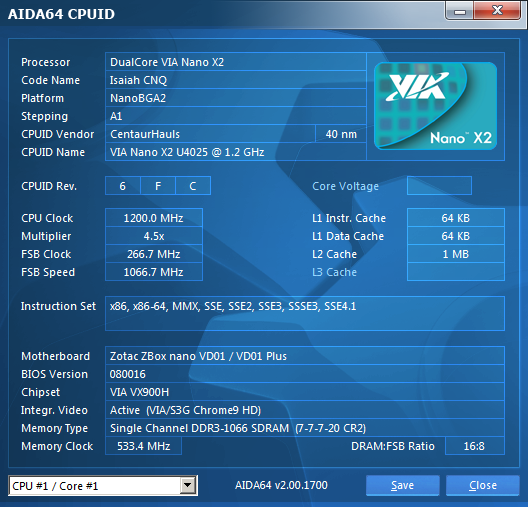Click the Processor label
528x507 pixels.
pos(45,62)
